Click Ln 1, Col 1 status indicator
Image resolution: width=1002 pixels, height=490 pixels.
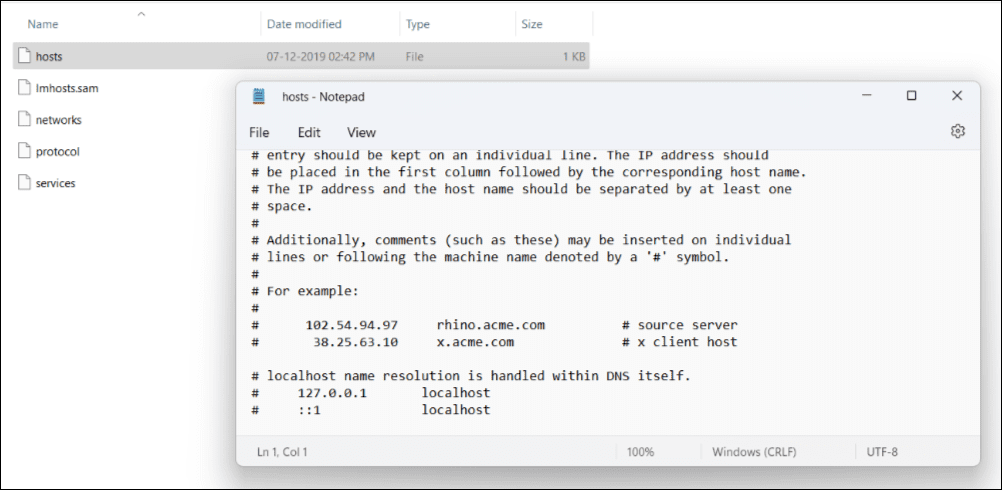pos(282,452)
